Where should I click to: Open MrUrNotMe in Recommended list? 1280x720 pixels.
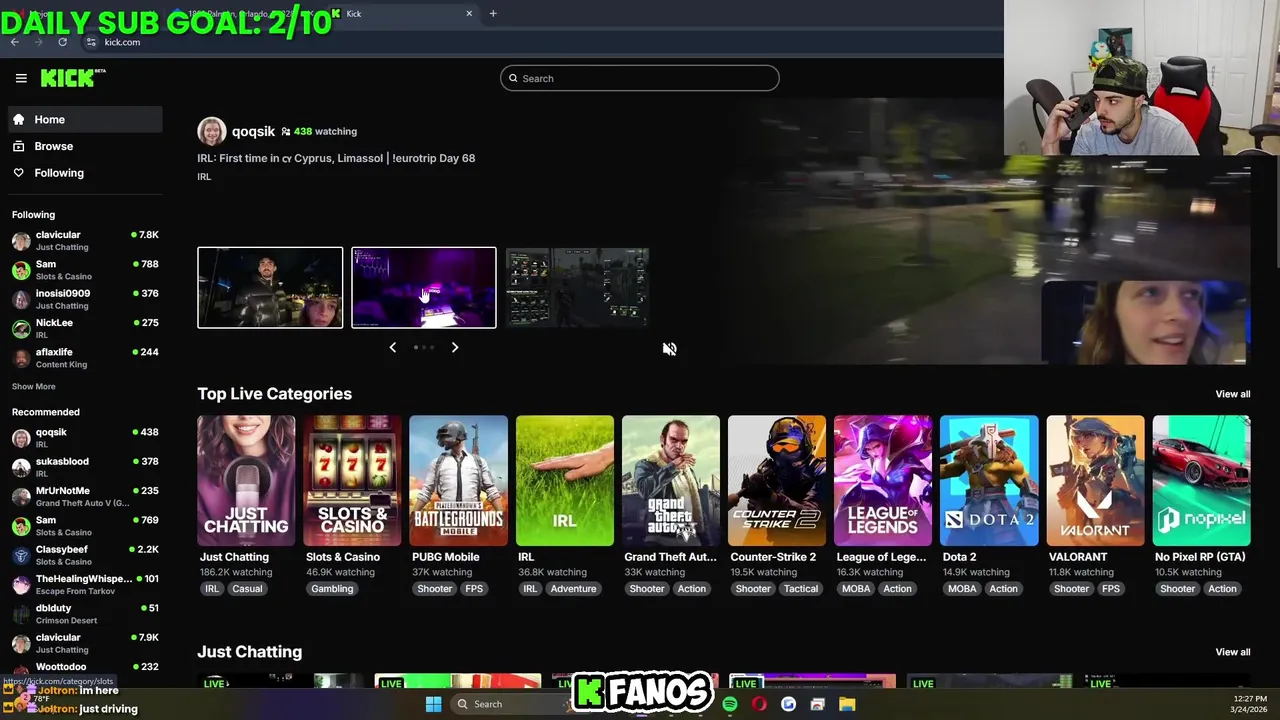[x=85, y=496]
